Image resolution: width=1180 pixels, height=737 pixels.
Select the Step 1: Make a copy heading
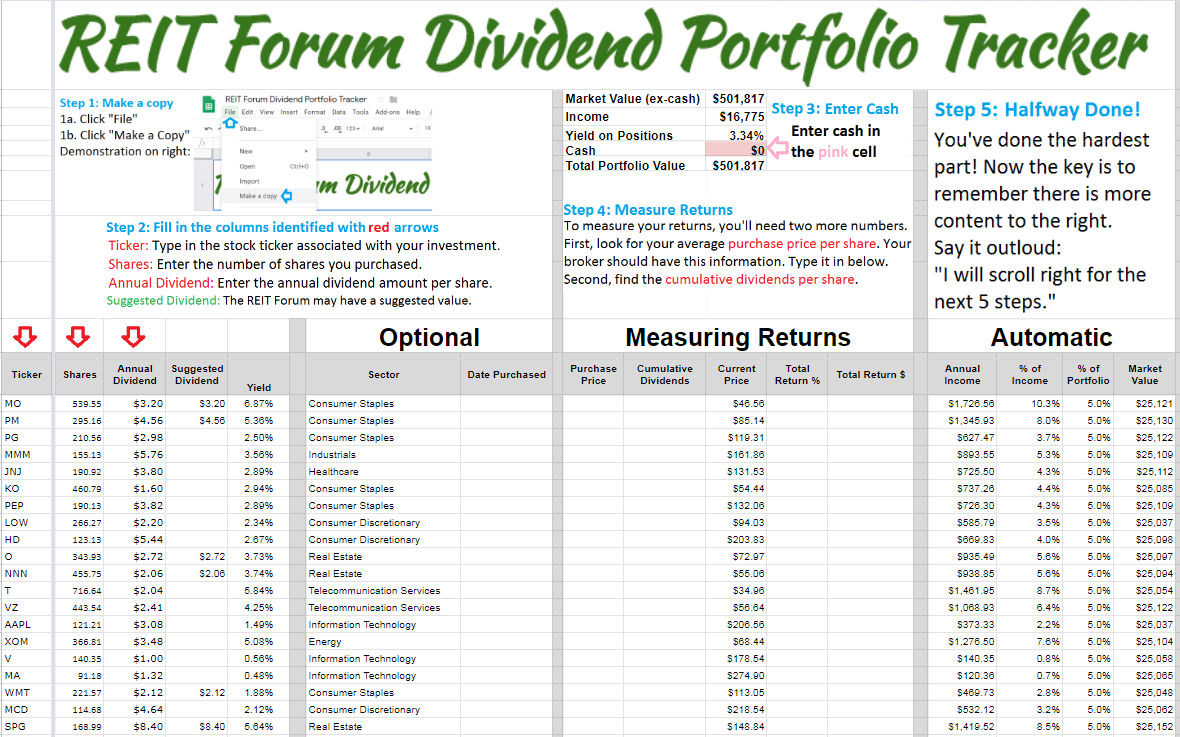coord(117,103)
